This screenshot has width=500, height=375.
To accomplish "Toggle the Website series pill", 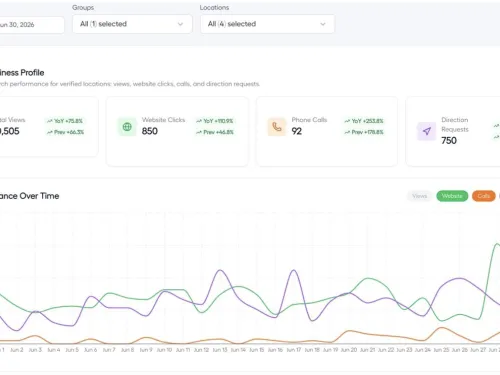I will (452, 196).
